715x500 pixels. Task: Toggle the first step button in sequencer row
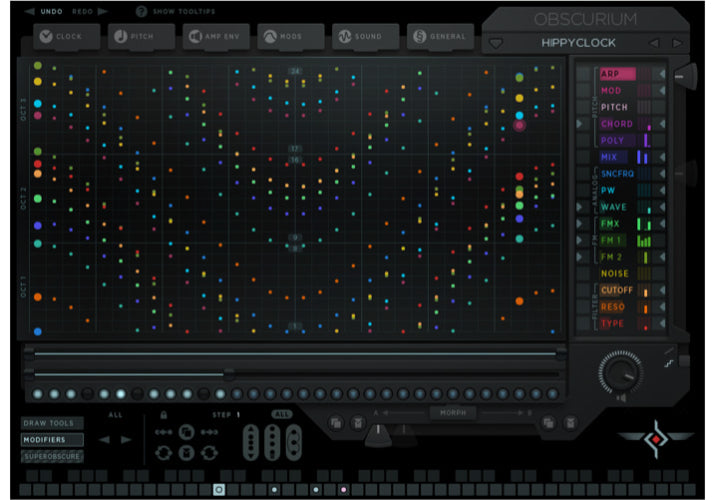tap(38, 394)
